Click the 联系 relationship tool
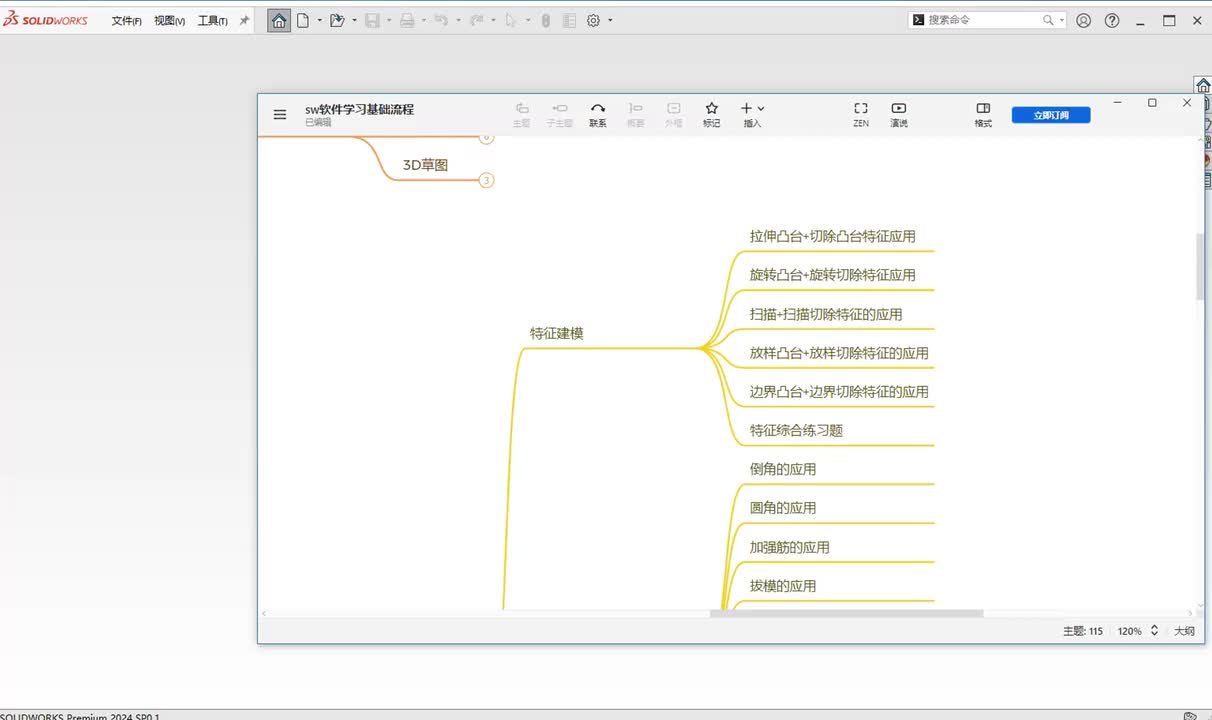Viewport: 1212px width, 720px height. 597,114
